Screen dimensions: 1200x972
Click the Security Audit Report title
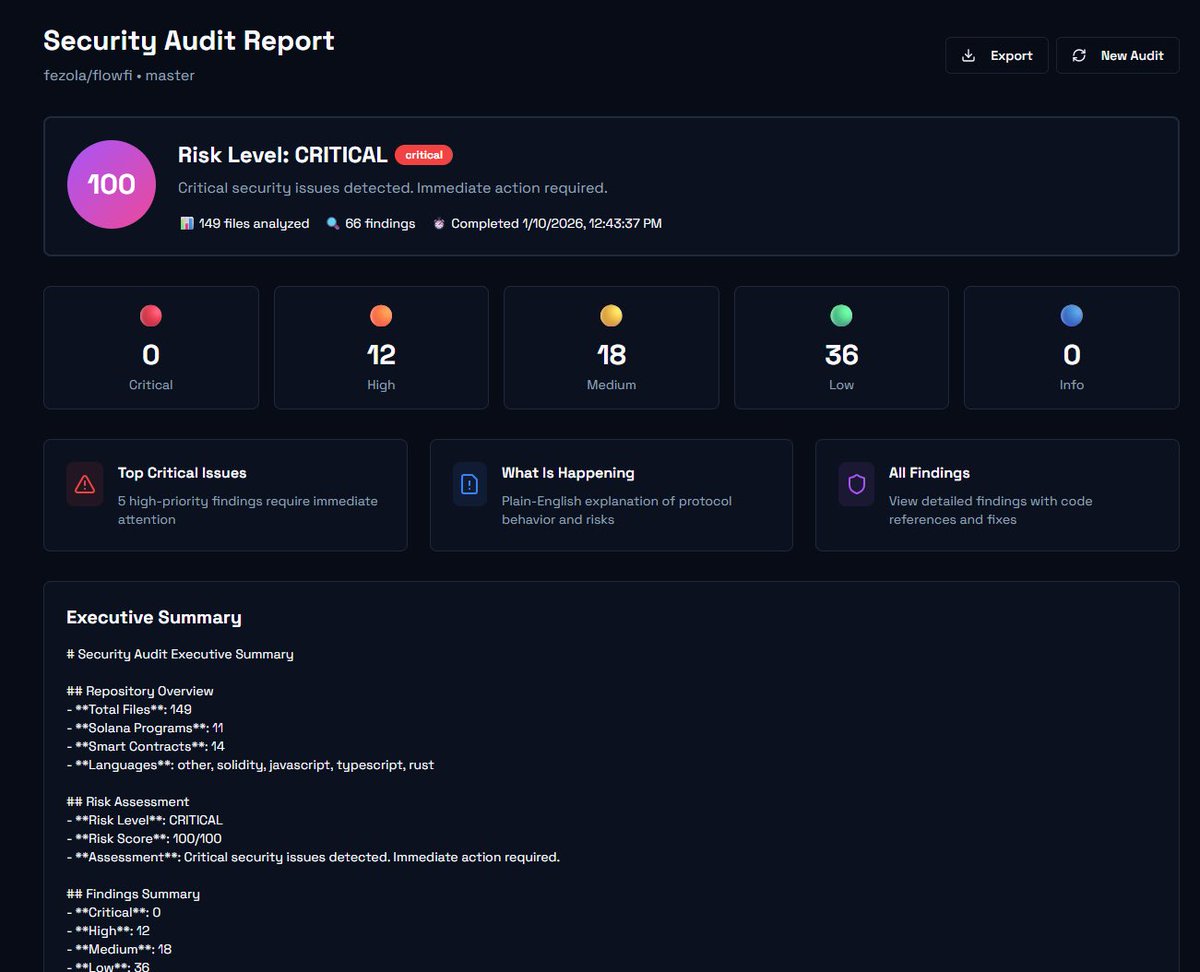189,41
